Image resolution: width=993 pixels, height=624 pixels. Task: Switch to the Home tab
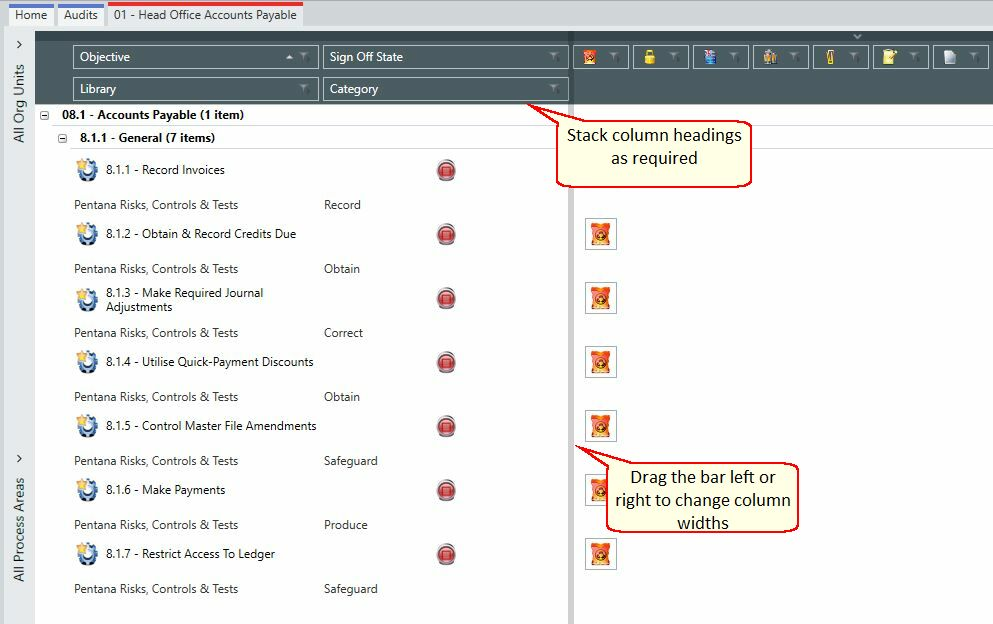click(31, 15)
